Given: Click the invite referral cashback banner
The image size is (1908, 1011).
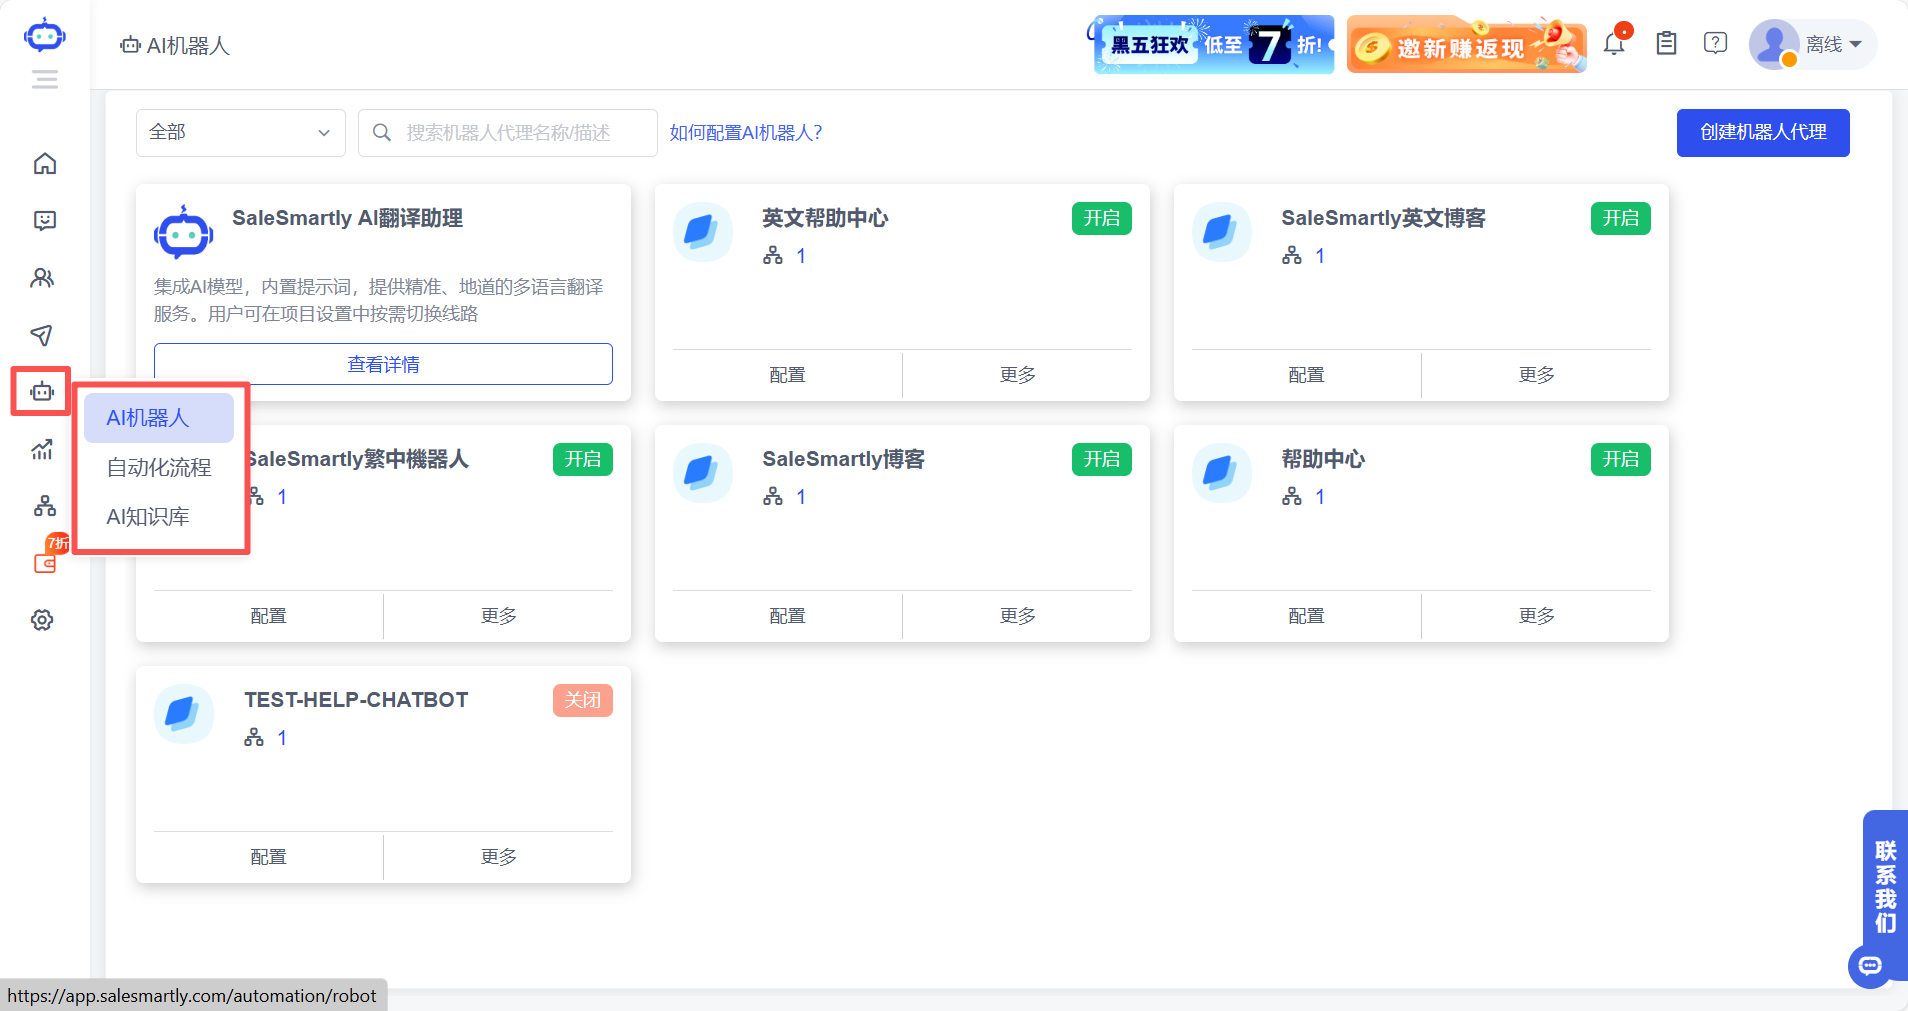Looking at the screenshot, I should [x=1467, y=44].
